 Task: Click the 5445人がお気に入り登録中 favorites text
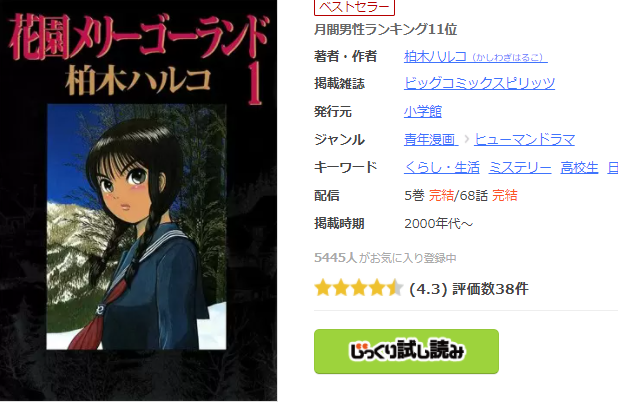(385, 258)
